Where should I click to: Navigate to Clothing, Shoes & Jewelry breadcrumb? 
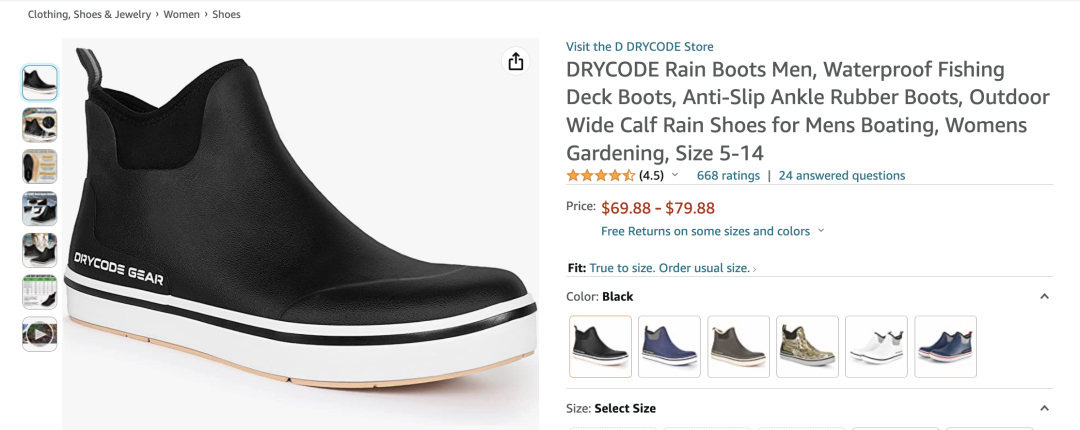tap(89, 15)
